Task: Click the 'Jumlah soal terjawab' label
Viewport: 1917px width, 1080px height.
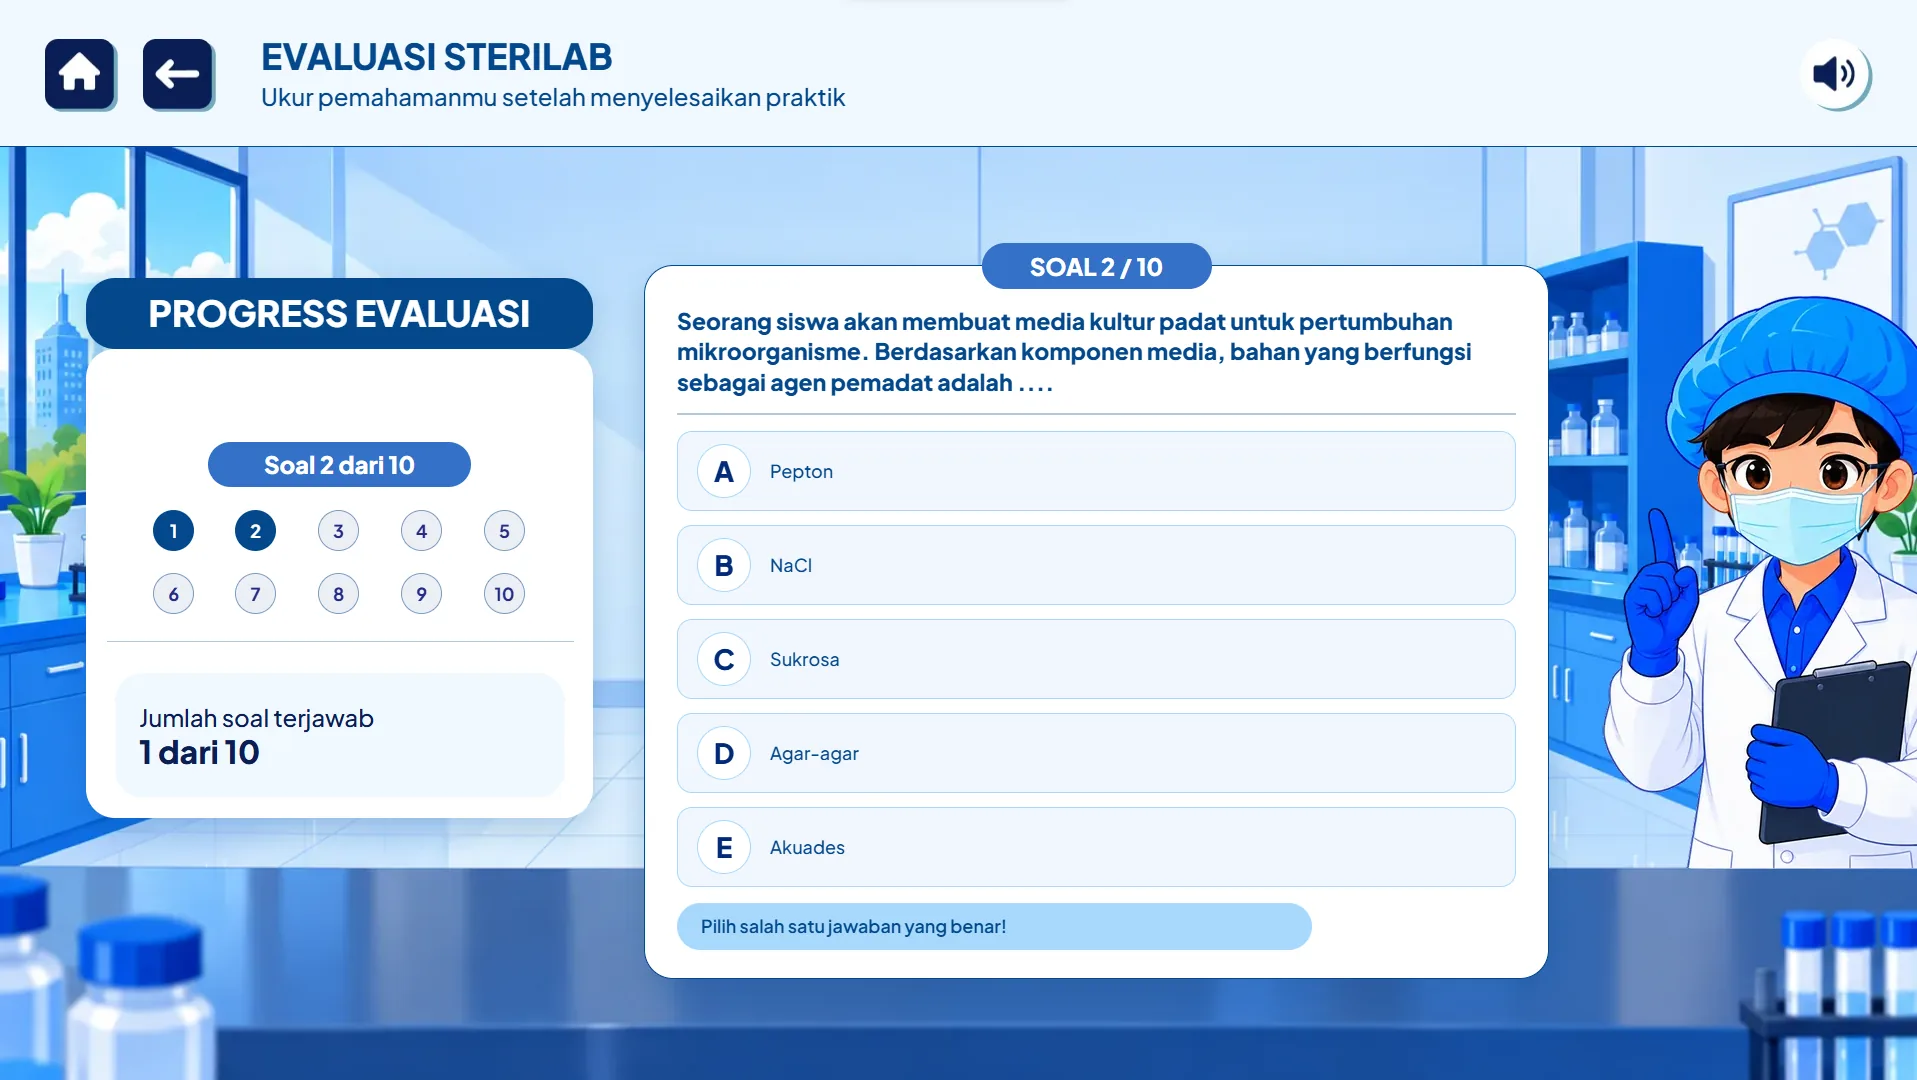Action: 256,718
